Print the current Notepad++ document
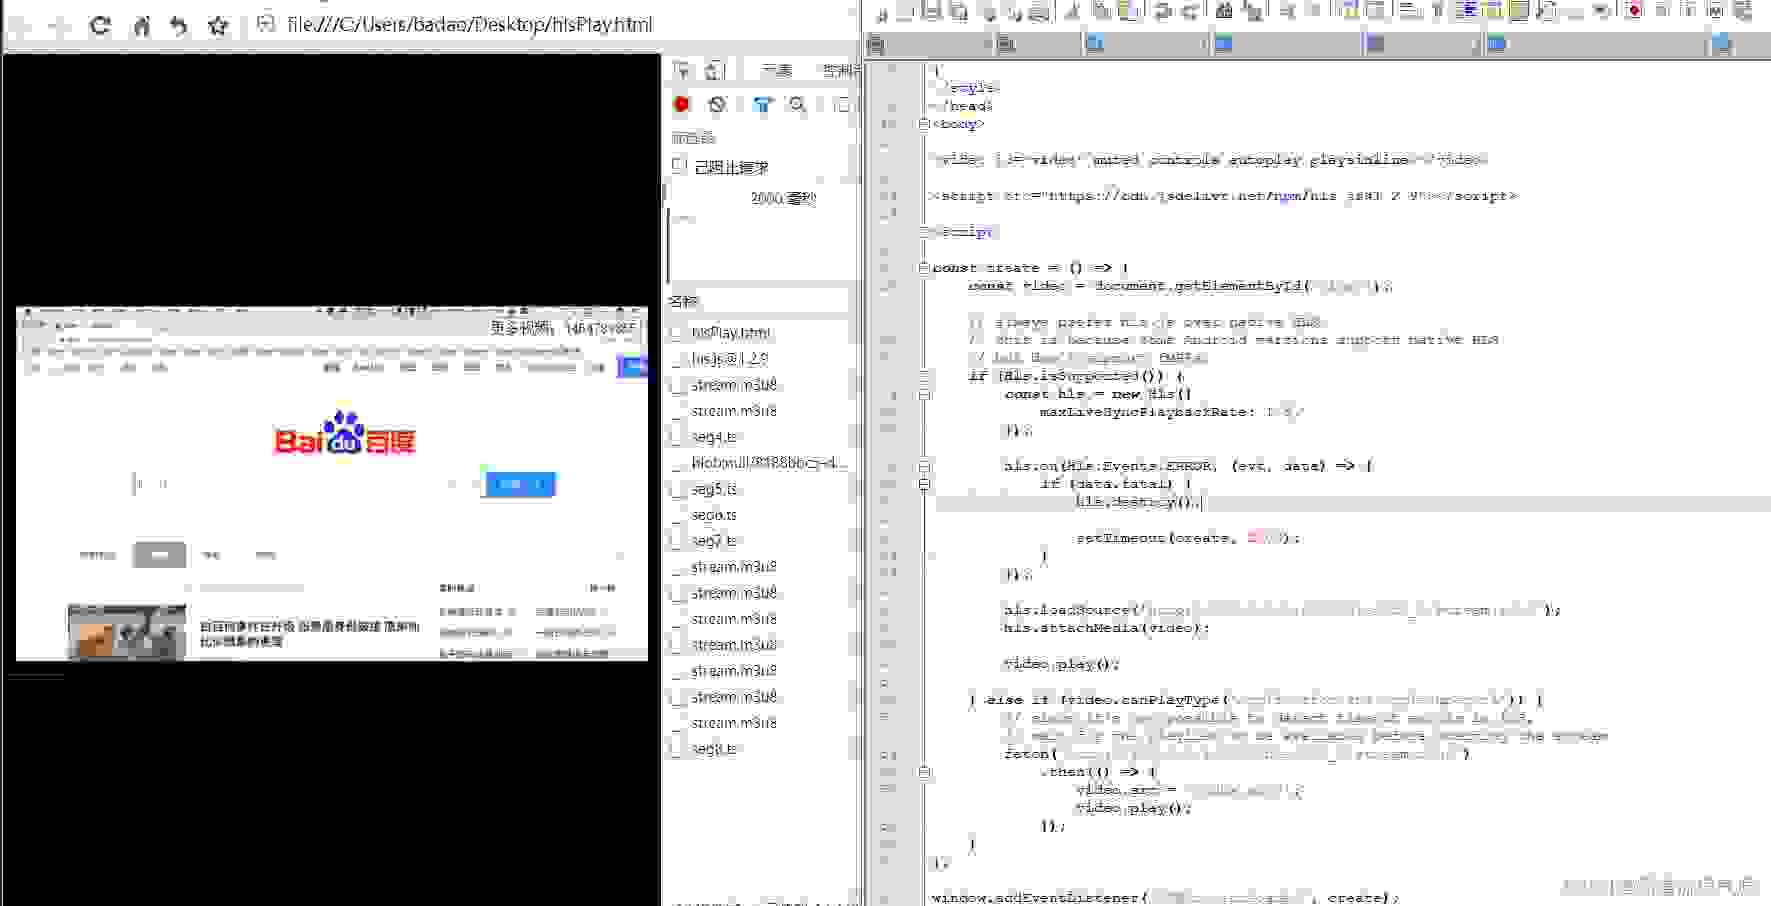The width and height of the screenshot is (1771, 906). [x=1040, y=12]
